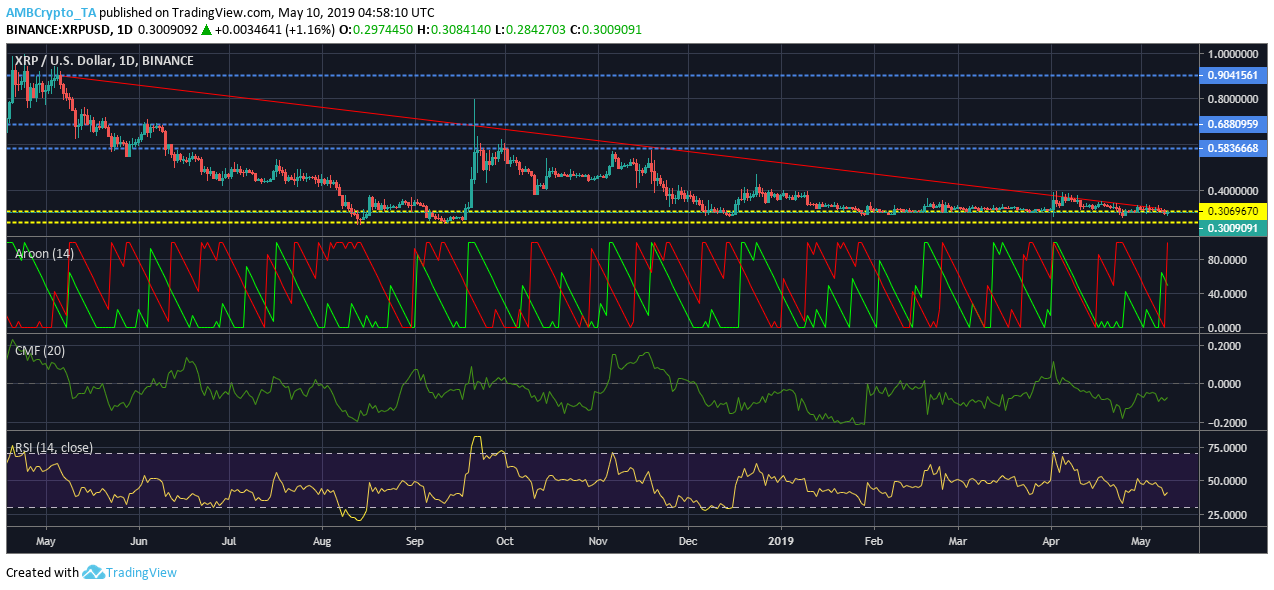Click the yellow 0.3069670 support price label
Viewport: 1274px width, 590px height.
tap(1237, 211)
